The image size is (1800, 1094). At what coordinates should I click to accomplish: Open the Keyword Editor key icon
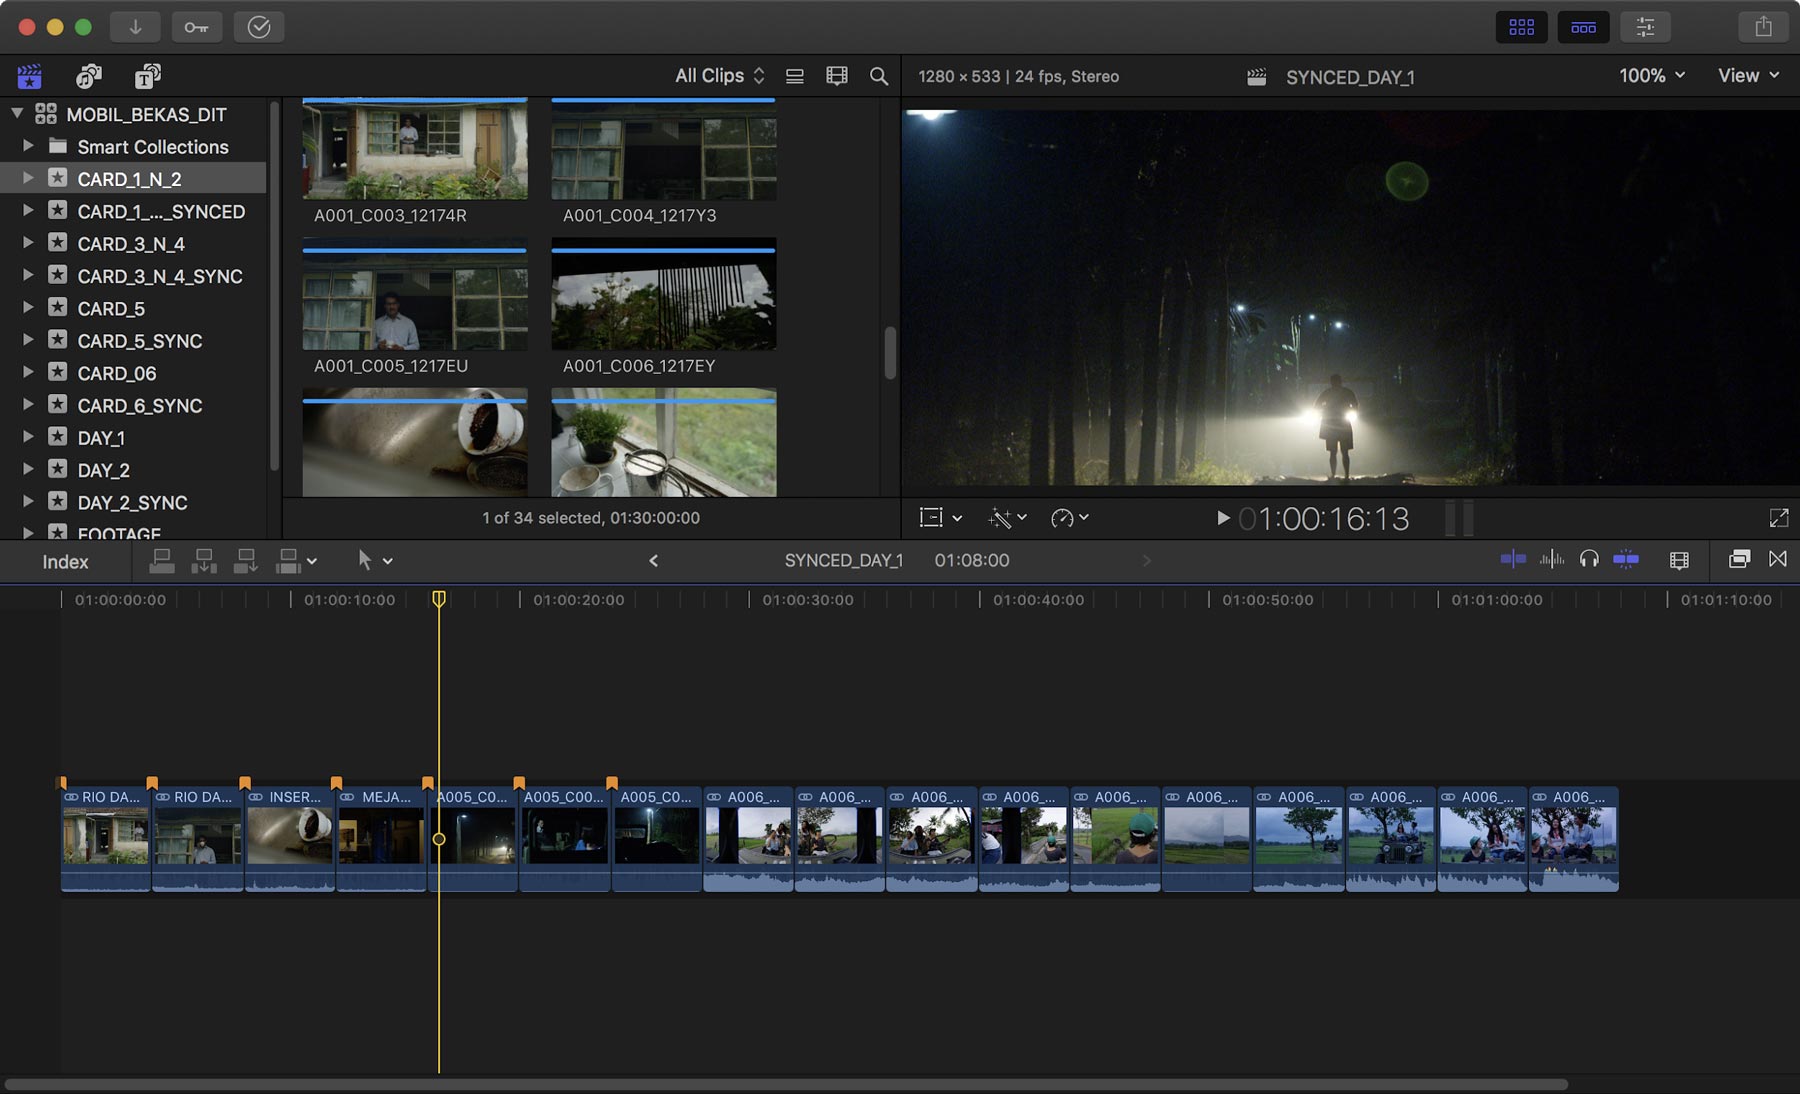(196, 27)
